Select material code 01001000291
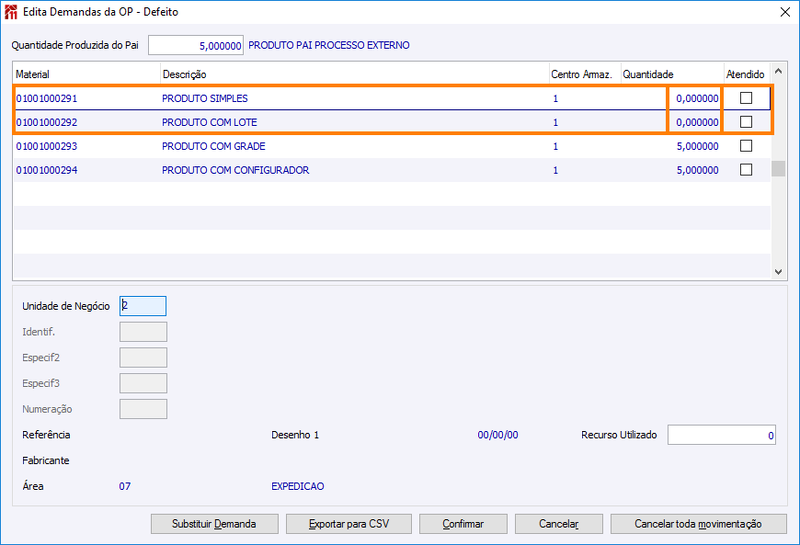The height and width of the screenshot is (545, 800). pyautogui.click(x=46, y=98)
